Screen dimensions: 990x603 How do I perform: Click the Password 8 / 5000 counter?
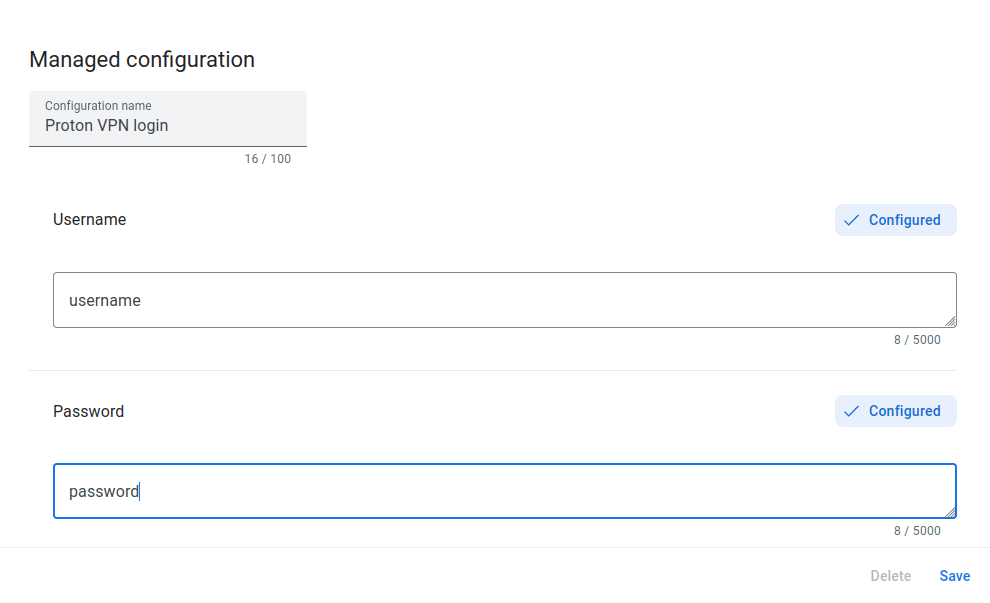click(916, 531)
